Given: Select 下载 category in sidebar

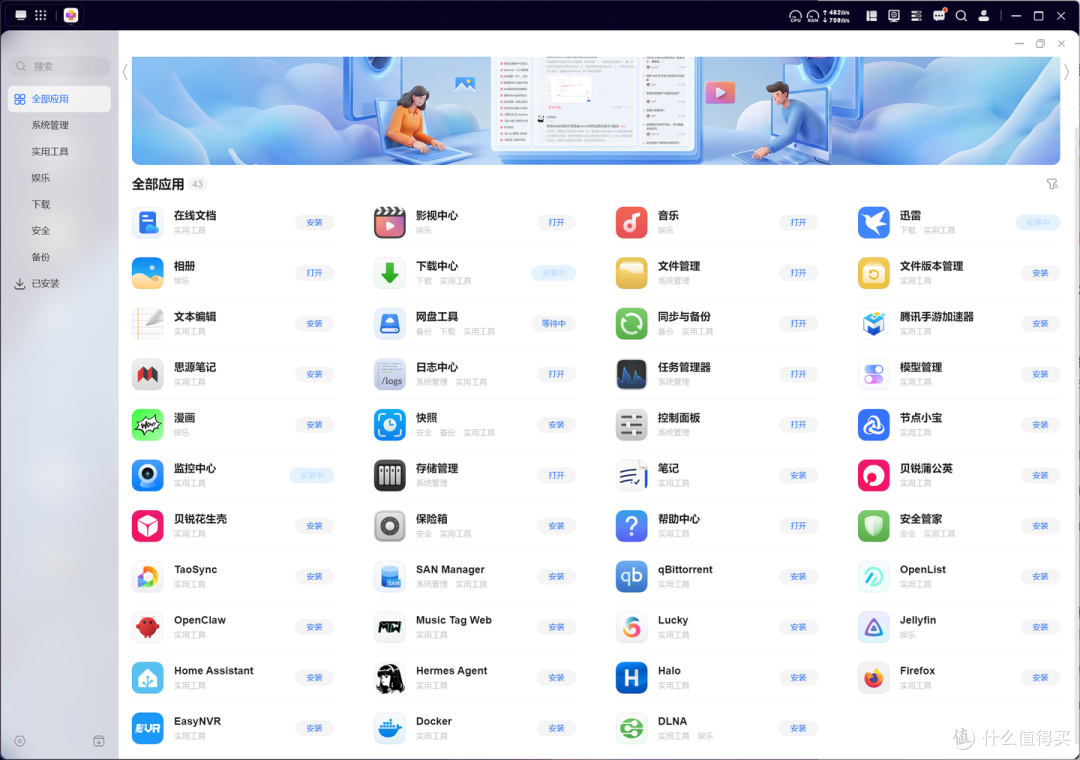Looking at the screenshot, I should pos(41,205).
